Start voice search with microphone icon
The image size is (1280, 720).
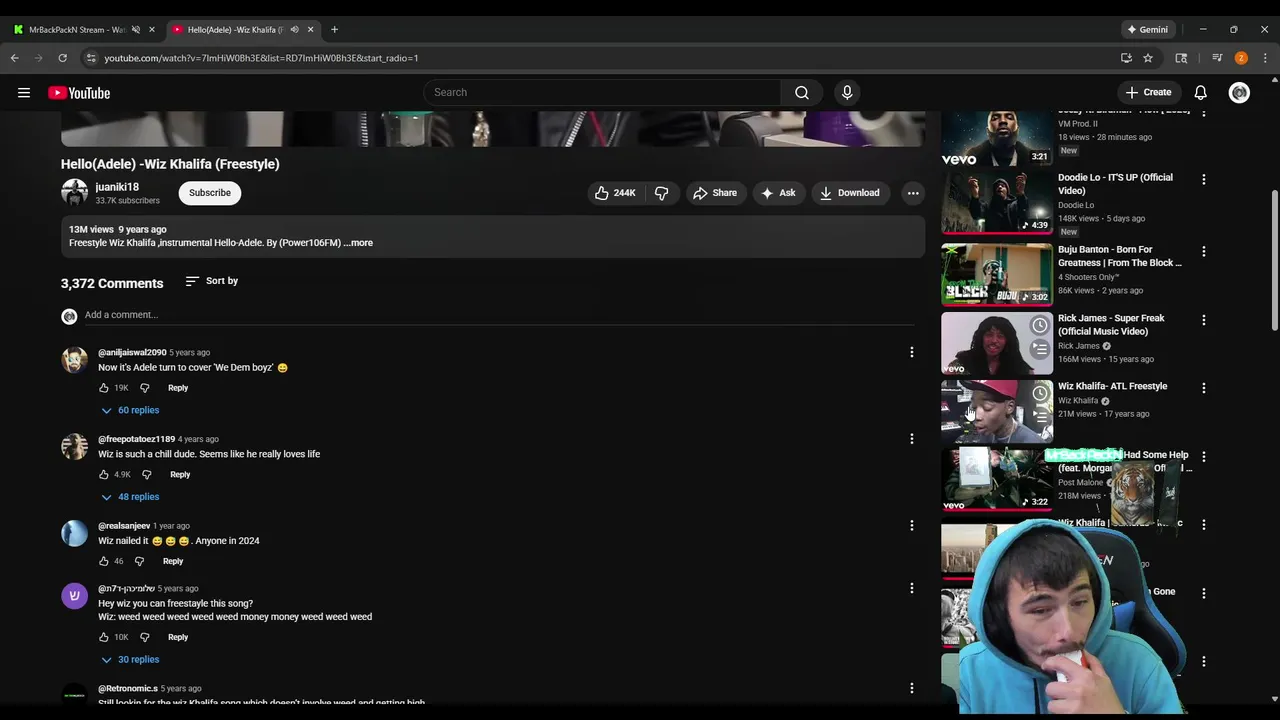(x=847, y=92)
